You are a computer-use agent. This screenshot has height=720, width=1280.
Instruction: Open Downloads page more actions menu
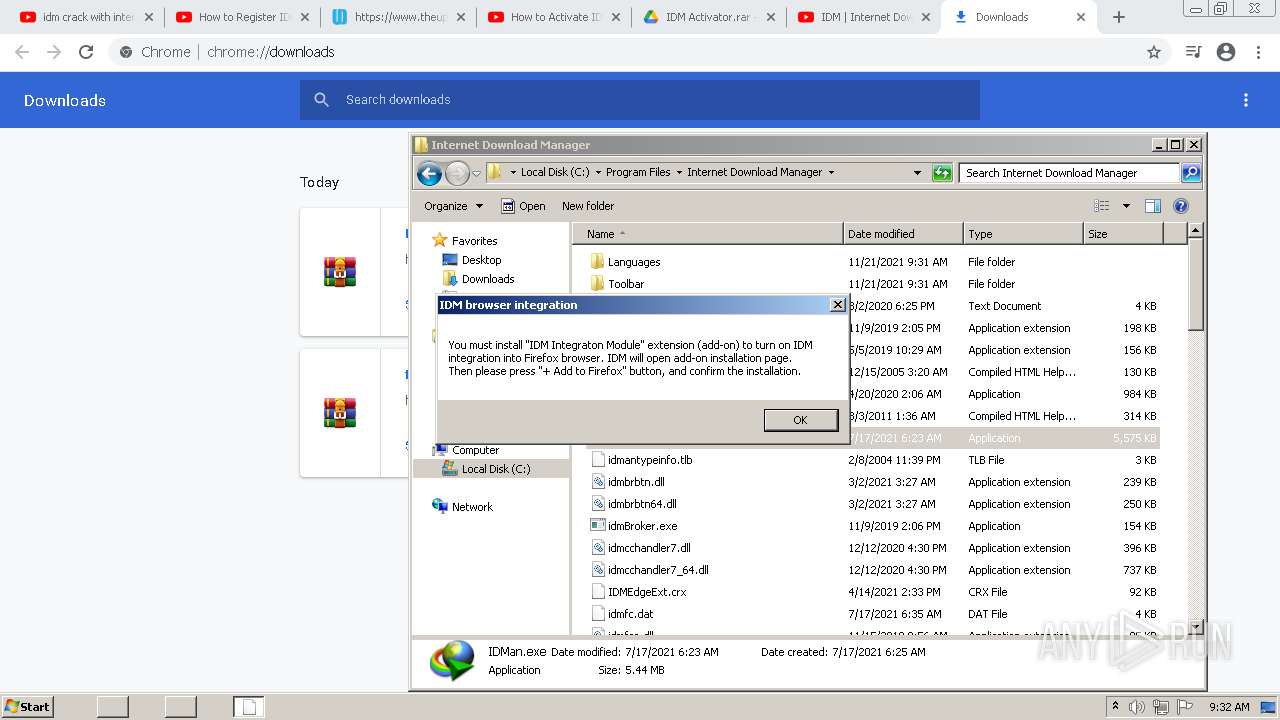point(1246,100)
